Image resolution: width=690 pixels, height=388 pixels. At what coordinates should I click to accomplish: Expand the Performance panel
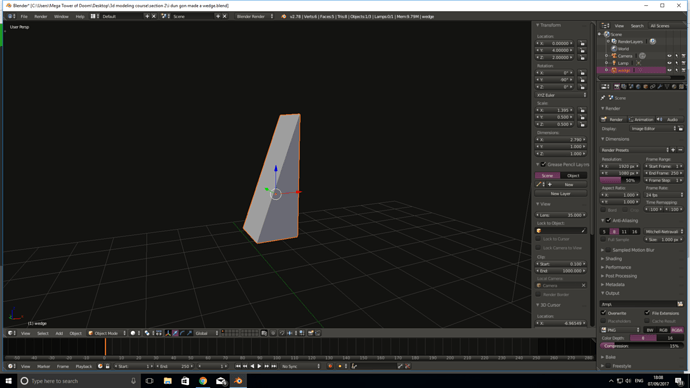point(618,267)
